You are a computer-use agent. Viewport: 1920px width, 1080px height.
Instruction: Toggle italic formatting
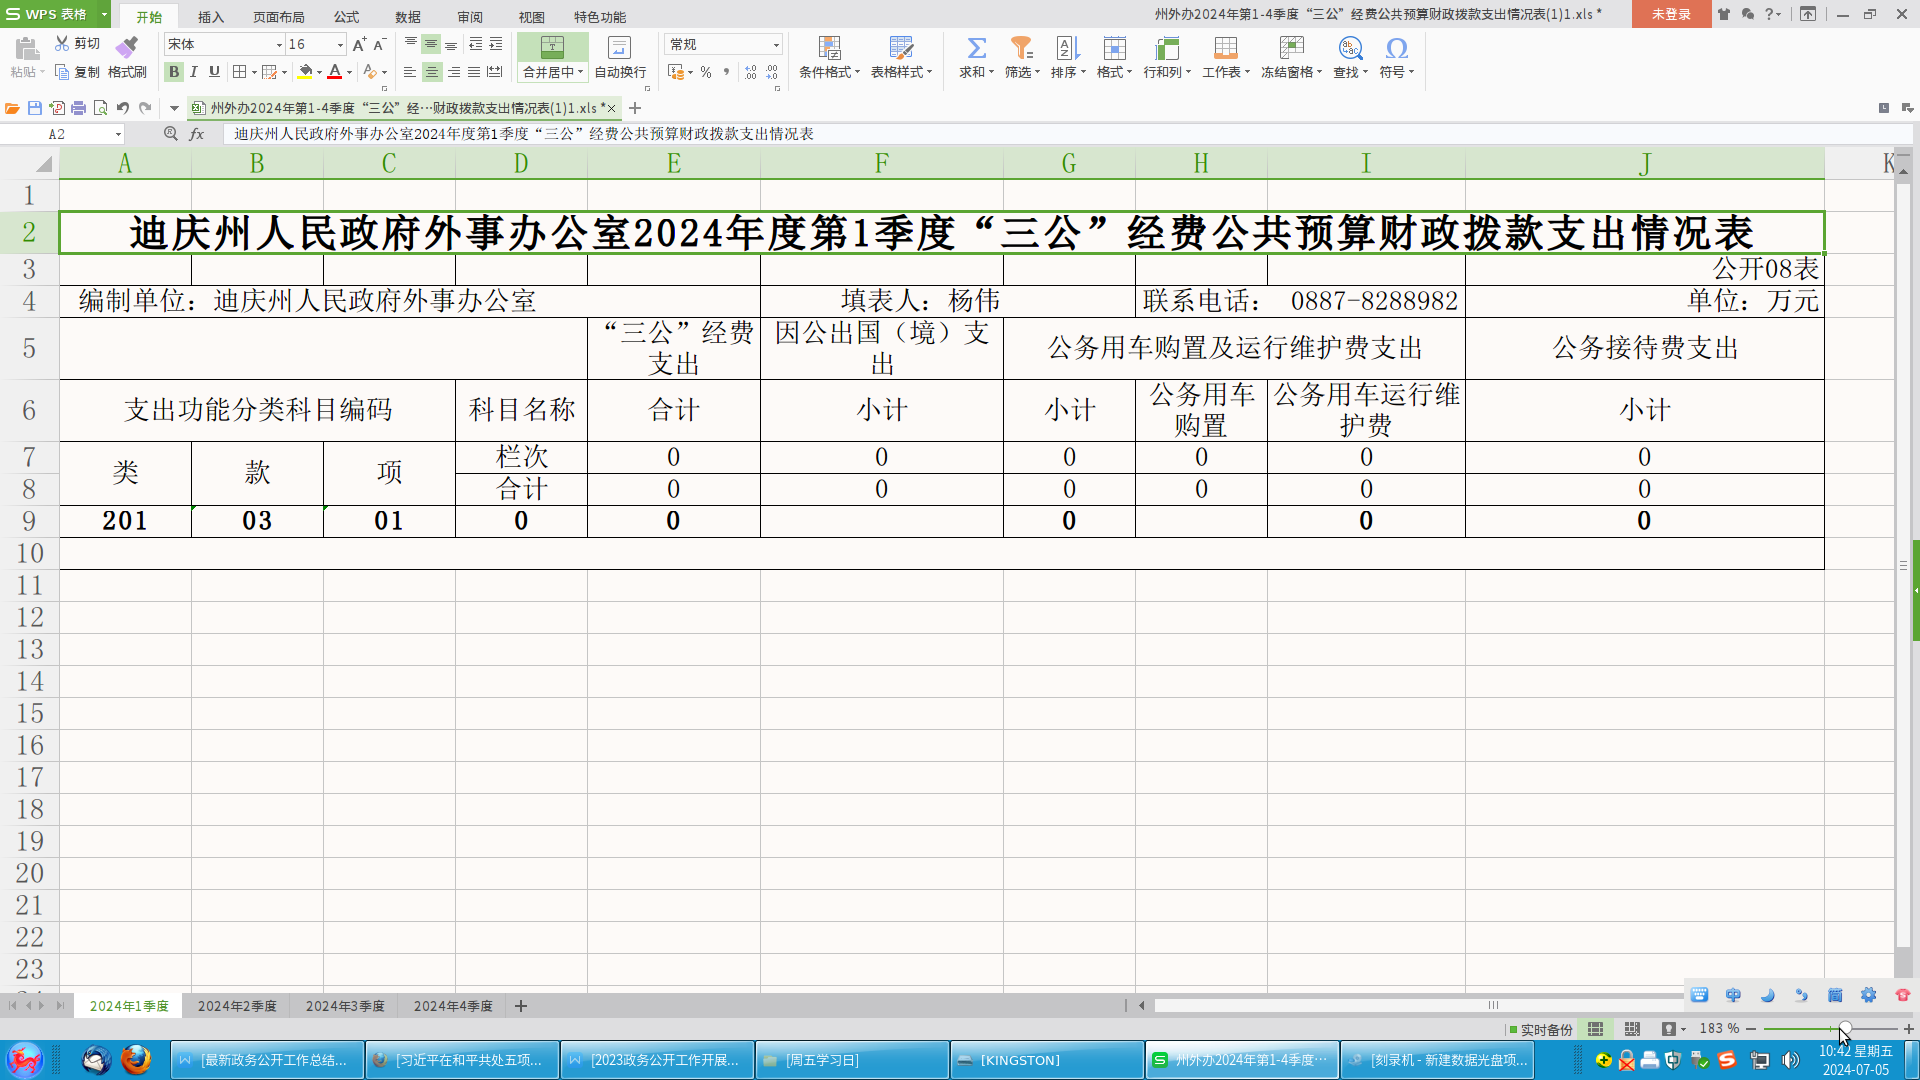(x=193, y=71)
